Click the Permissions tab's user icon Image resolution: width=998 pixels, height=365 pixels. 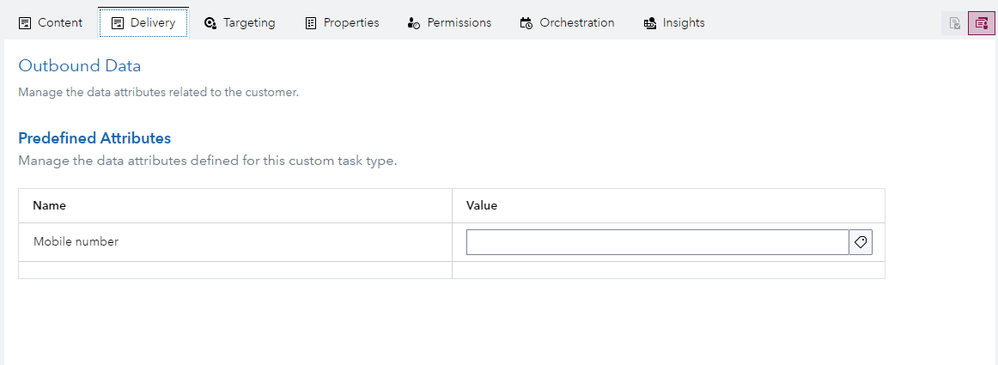click(413, 23)
